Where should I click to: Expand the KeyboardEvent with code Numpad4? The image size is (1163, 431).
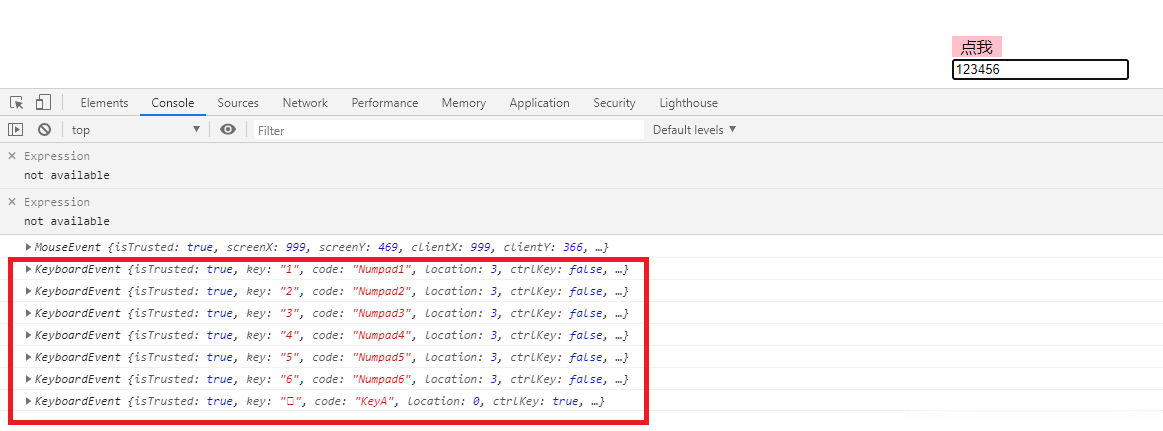tap(29, 335)
